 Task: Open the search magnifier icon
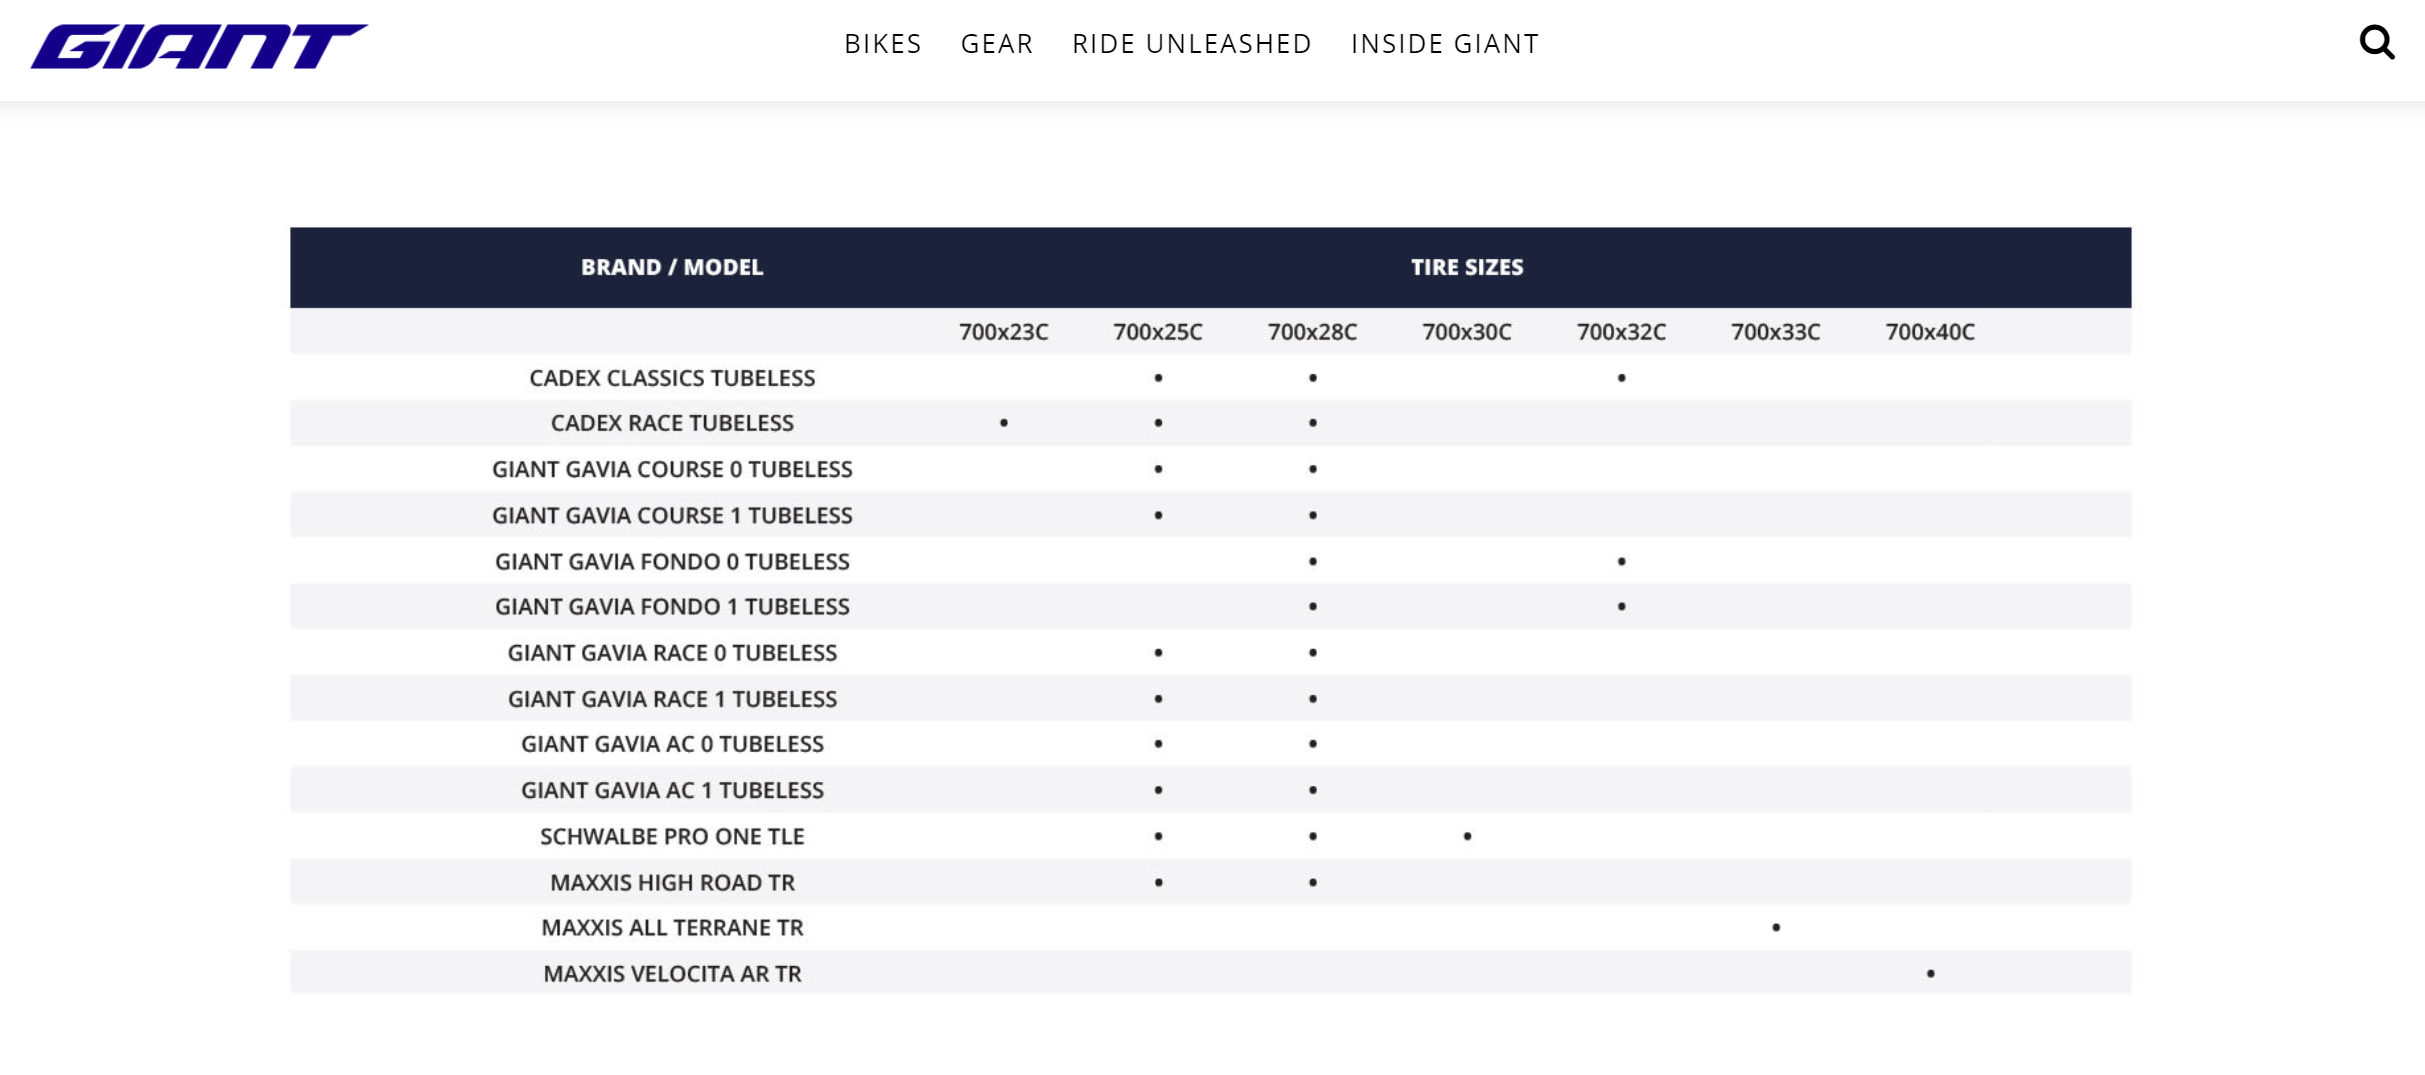click(x=2376, y=43)
